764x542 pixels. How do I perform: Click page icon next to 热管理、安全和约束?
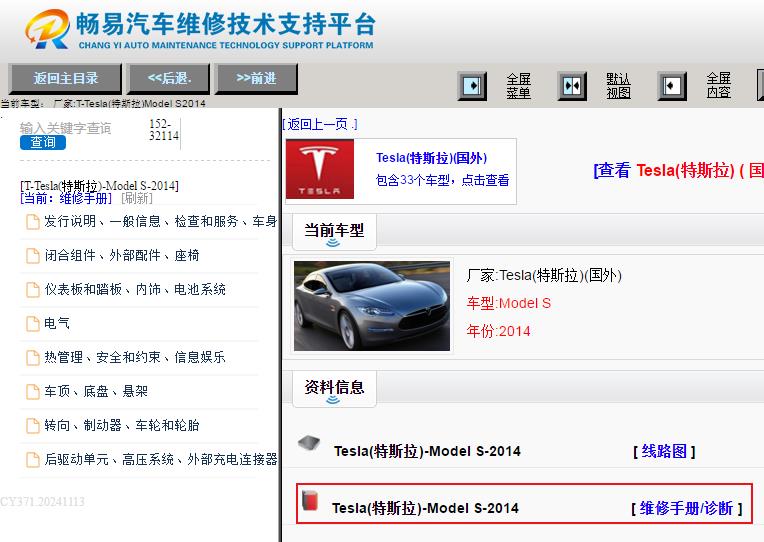click(33, 358)
